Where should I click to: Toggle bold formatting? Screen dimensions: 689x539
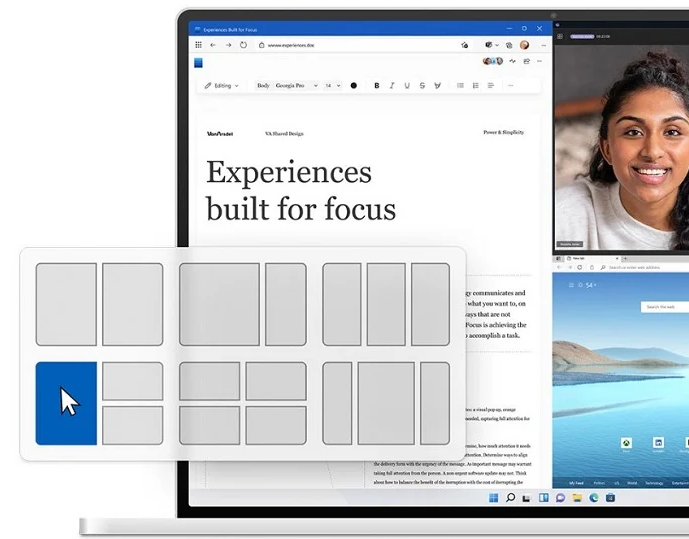[377, 86]
